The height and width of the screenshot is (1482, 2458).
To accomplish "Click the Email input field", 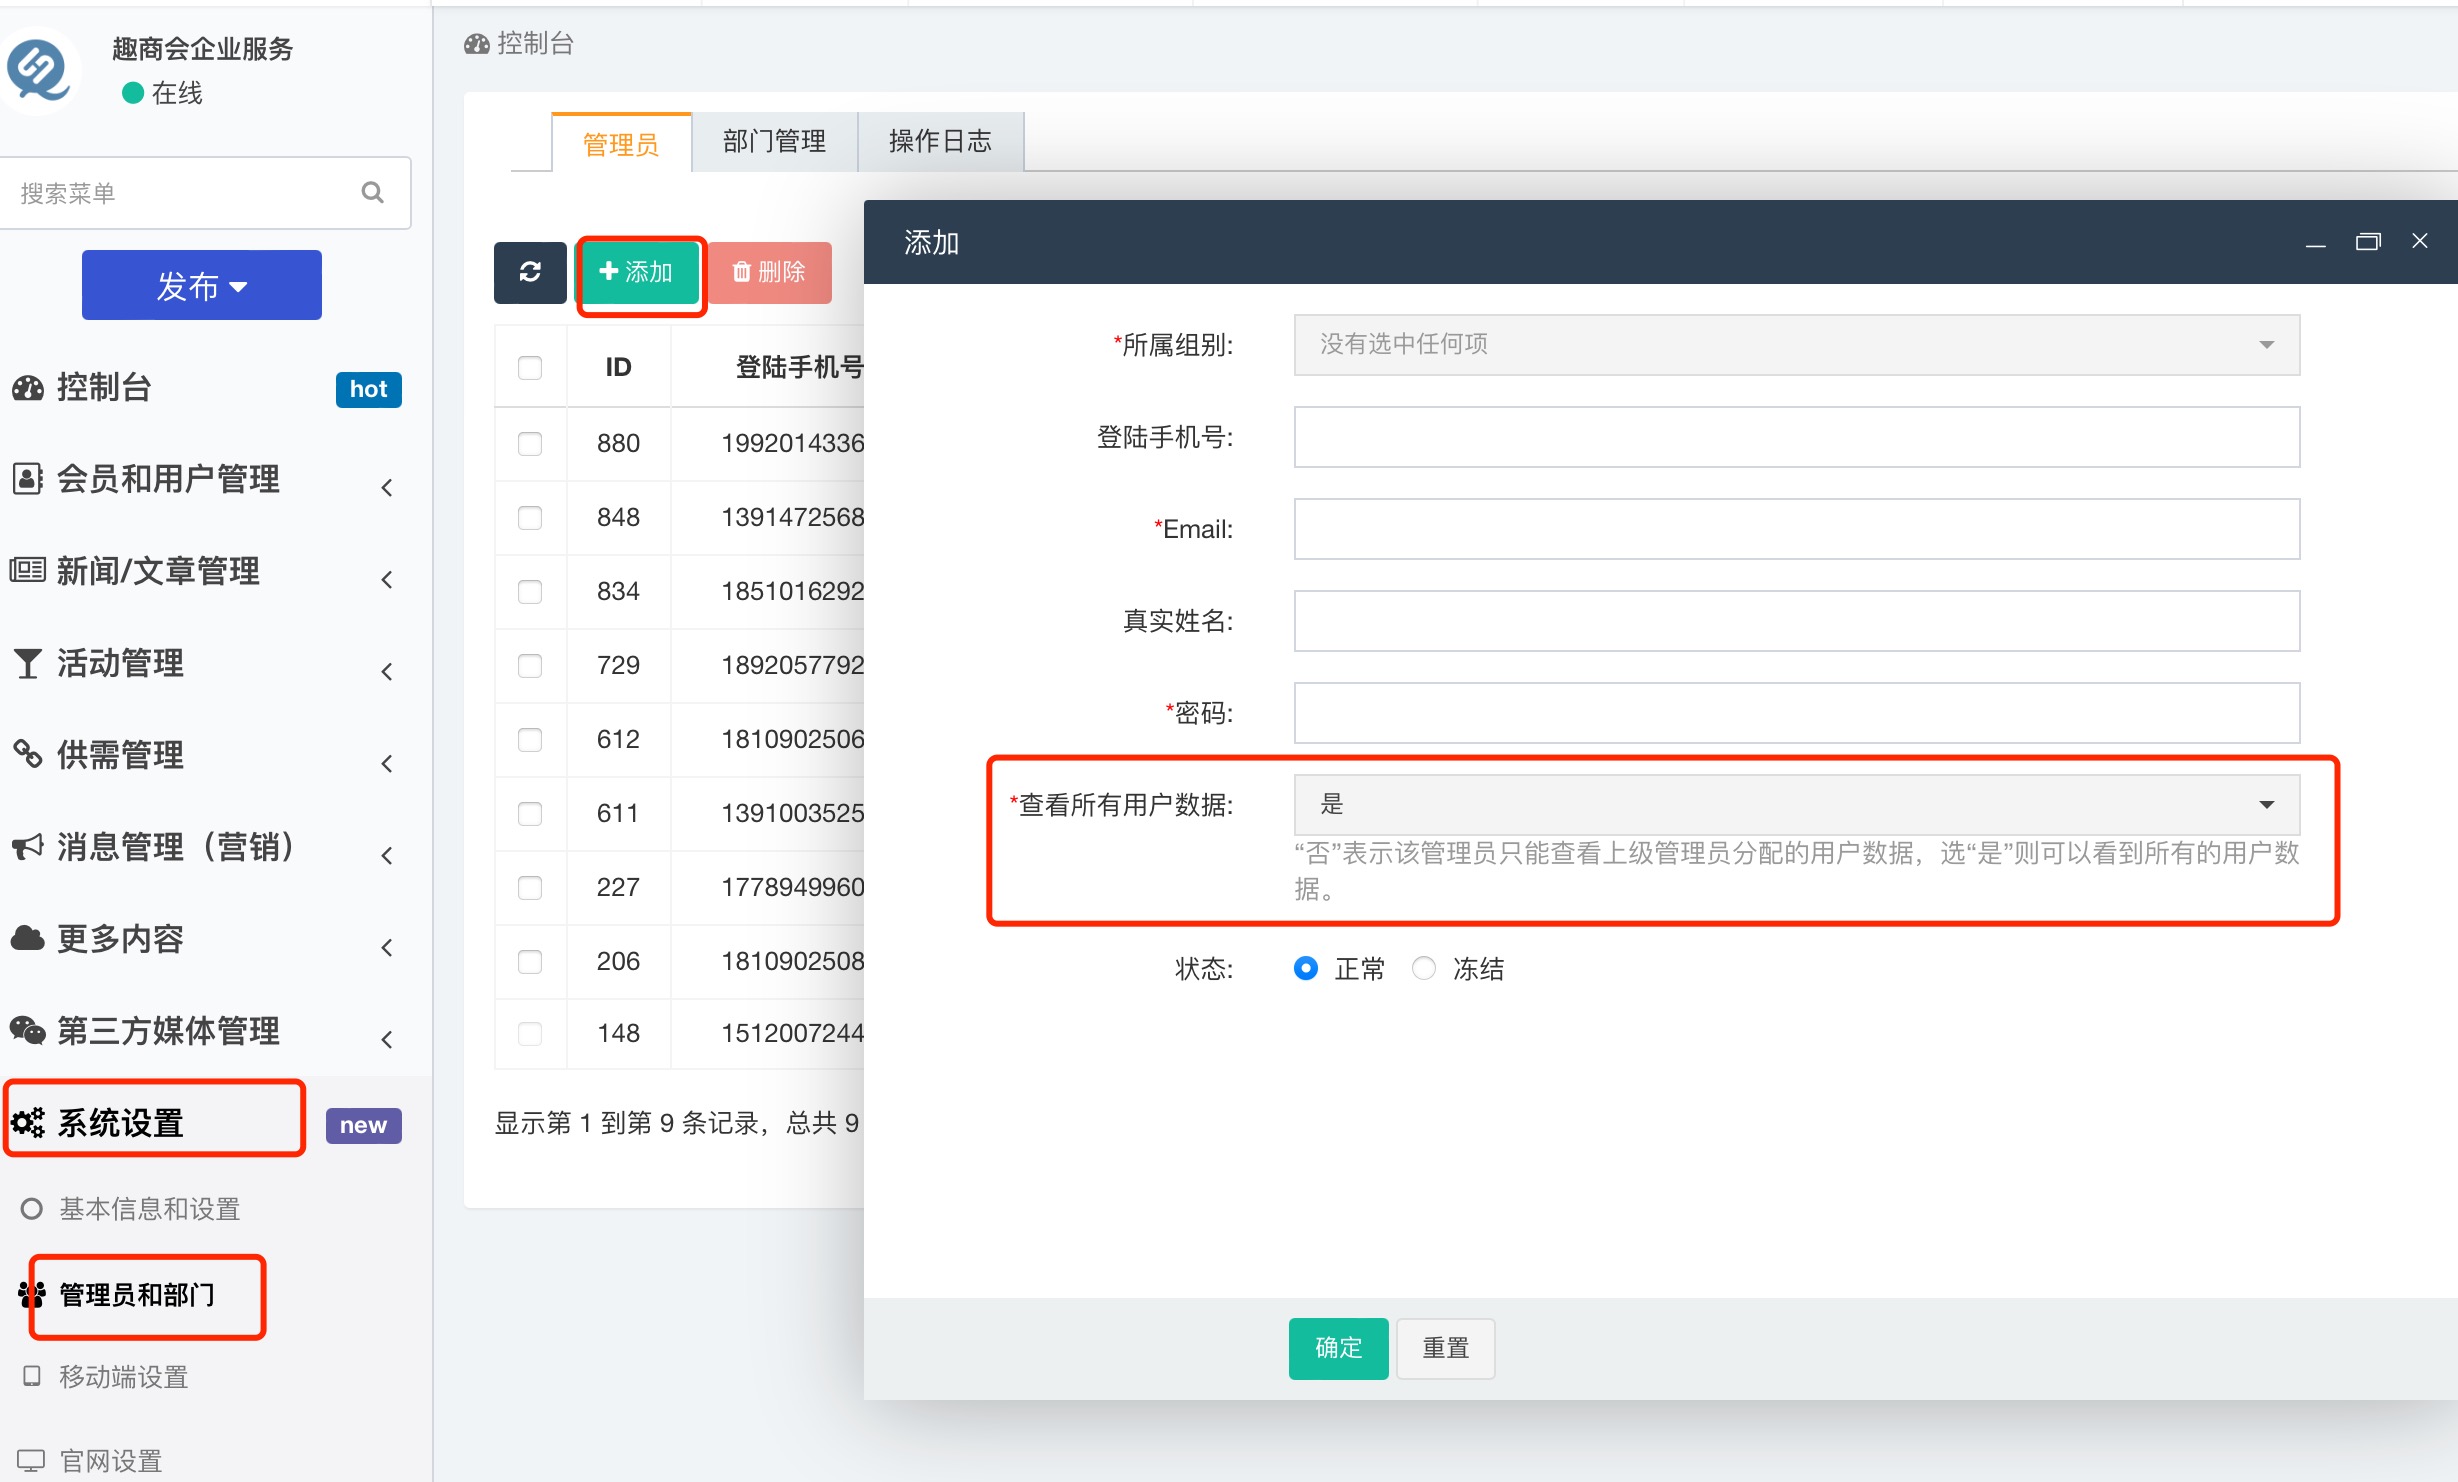I will pos(1796,529).
